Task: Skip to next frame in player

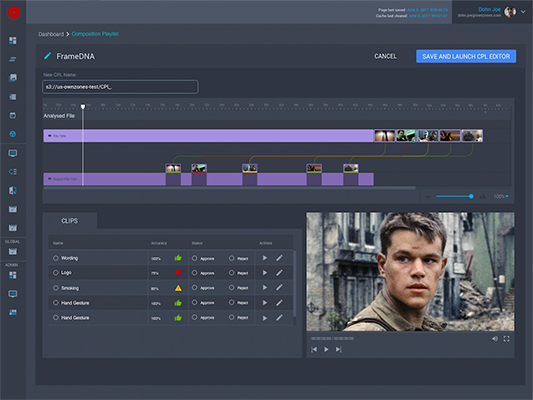Action: coord(339,349)
